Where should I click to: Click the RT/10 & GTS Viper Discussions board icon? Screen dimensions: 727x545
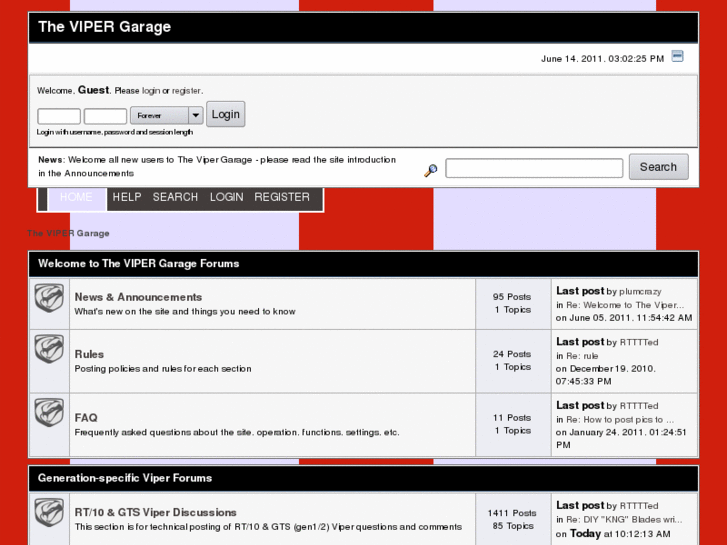pyautogui.click(x=49, y=512)
